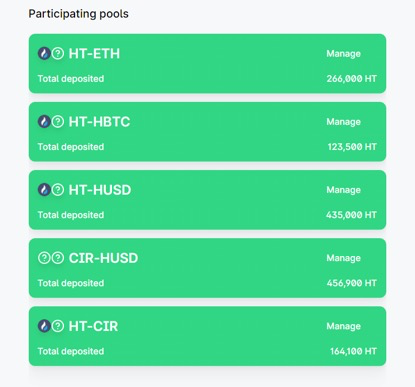Click the second question mark icon beside CIR-HUSD
Image resolution: width=415 pixels, height=387 pixels.
pyautogui.click(x=58, y=258)
